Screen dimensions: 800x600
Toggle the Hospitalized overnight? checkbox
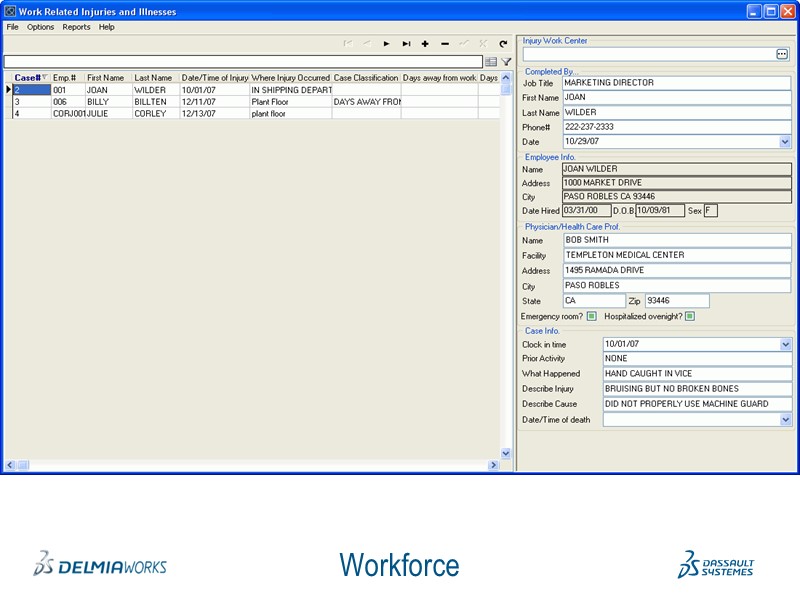tap(688, 316)
